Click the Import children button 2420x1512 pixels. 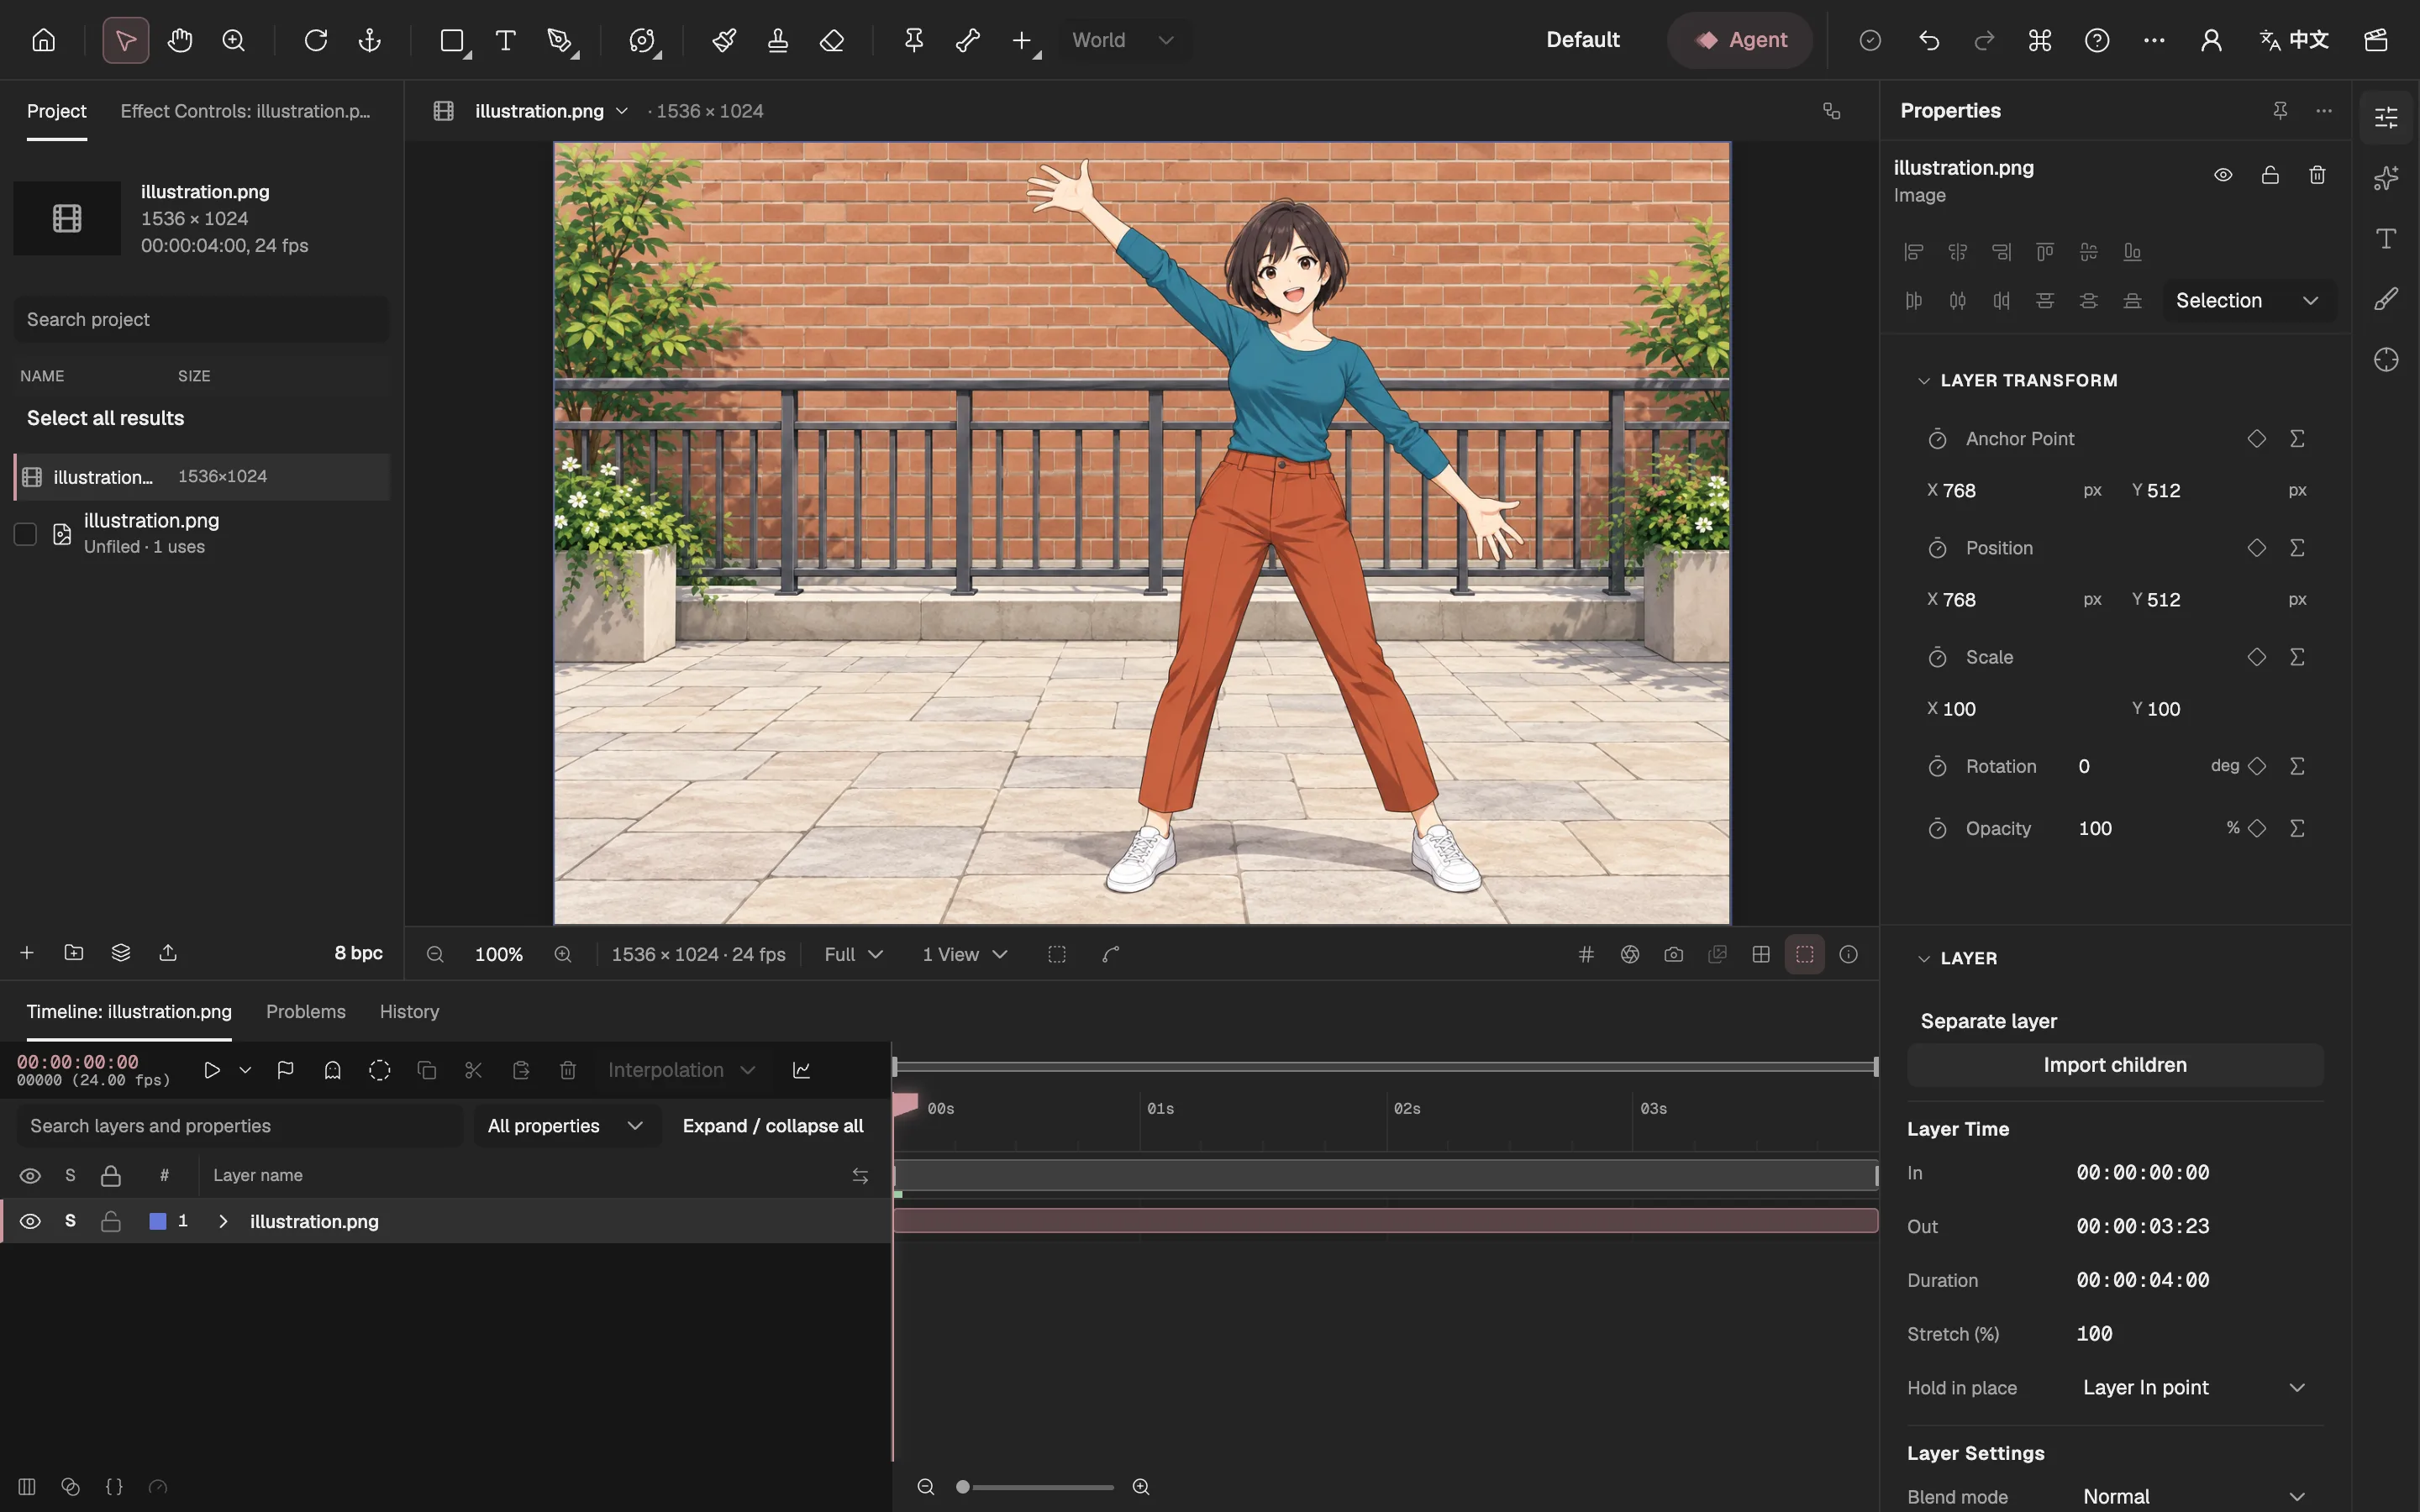[x=2115, y=1065]
